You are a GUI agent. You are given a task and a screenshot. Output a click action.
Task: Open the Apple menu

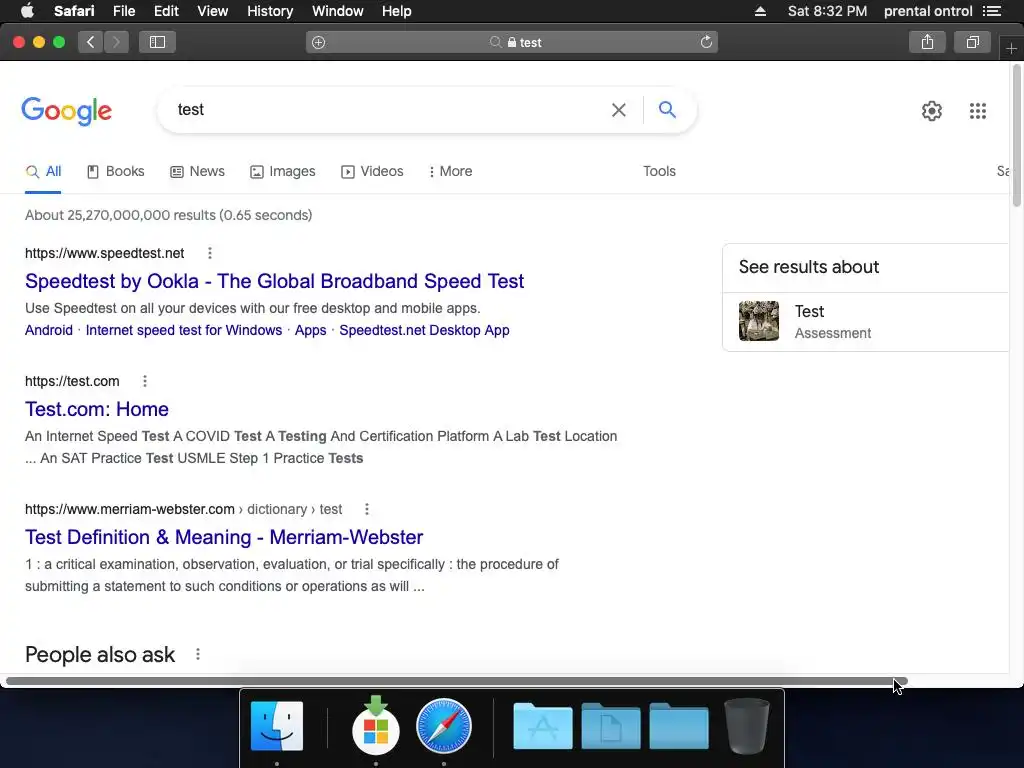[x=27, y=11]
